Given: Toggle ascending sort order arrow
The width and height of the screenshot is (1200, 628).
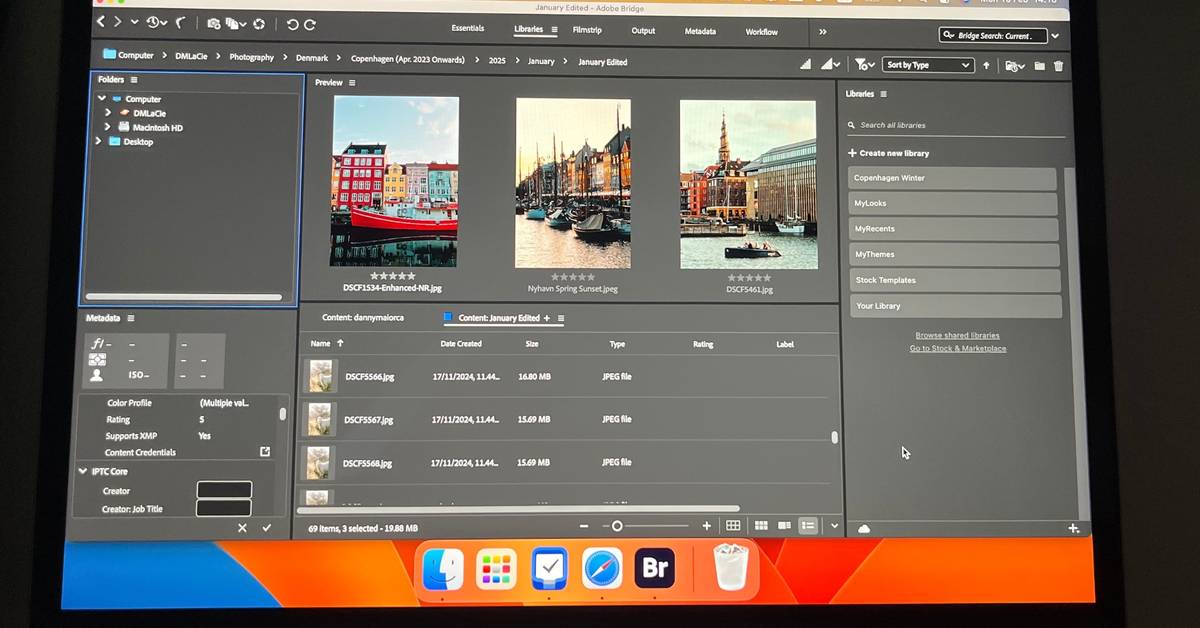Looking at the screenshot, I should 986,65.
